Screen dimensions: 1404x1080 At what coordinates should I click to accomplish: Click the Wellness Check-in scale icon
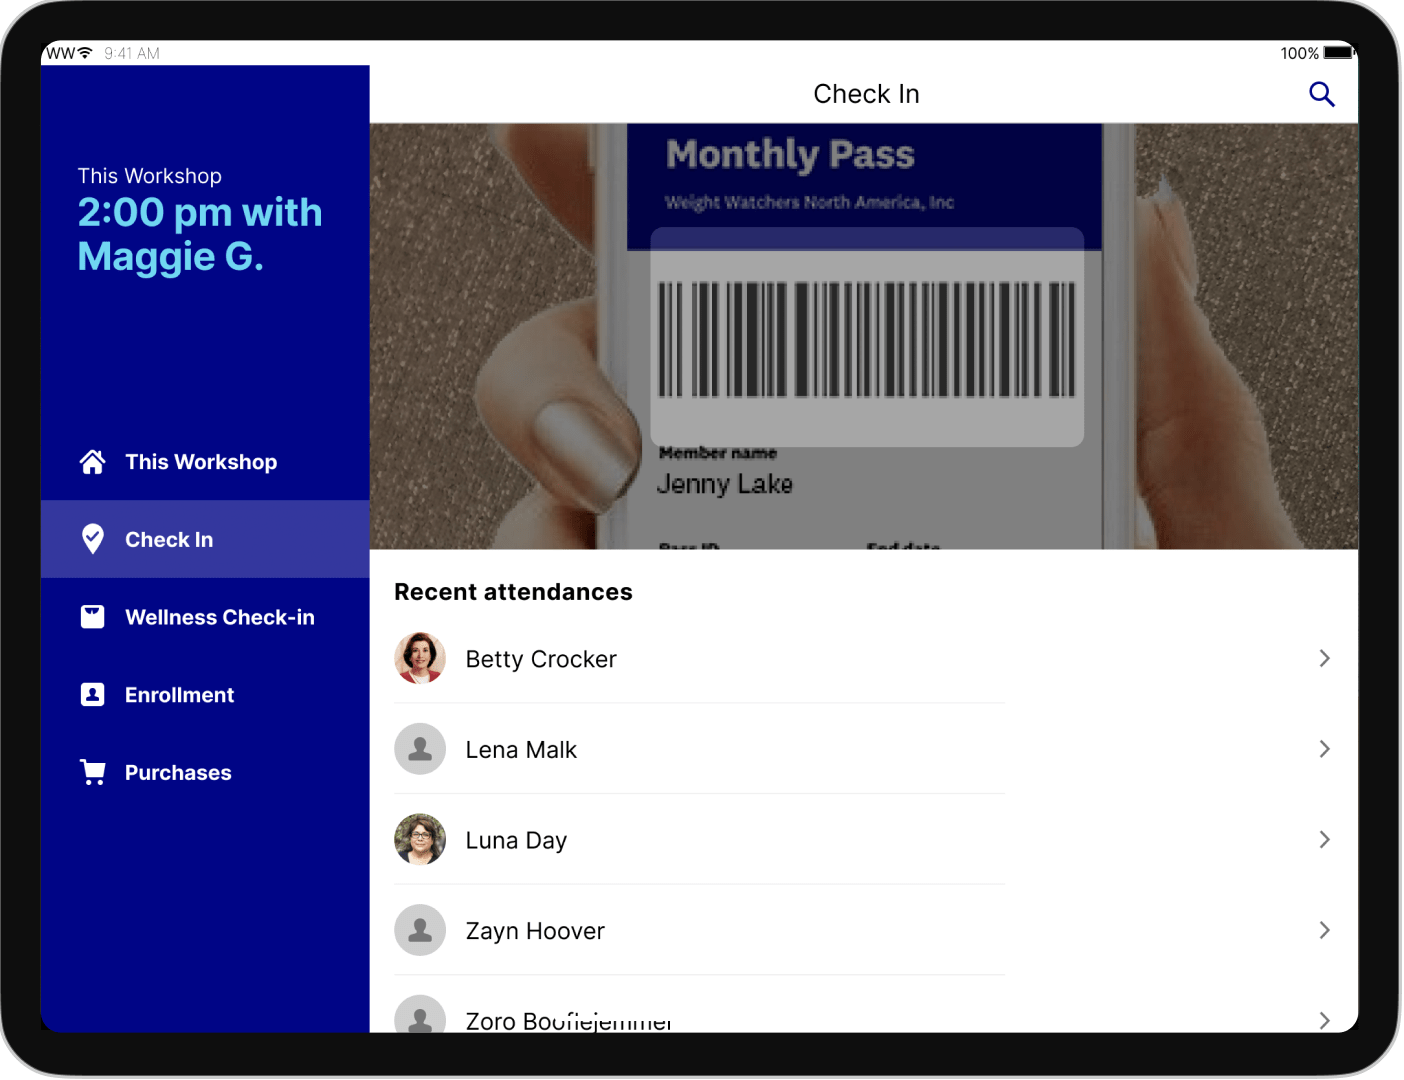(x=93, y=617)
